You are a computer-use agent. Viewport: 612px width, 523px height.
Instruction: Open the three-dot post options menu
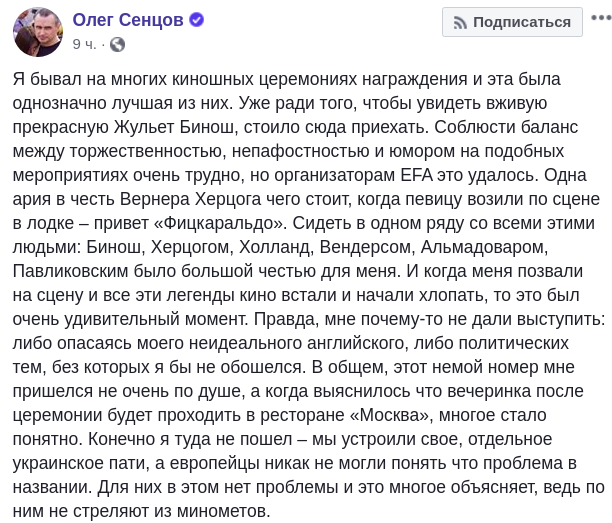click(x=598, y=21)
